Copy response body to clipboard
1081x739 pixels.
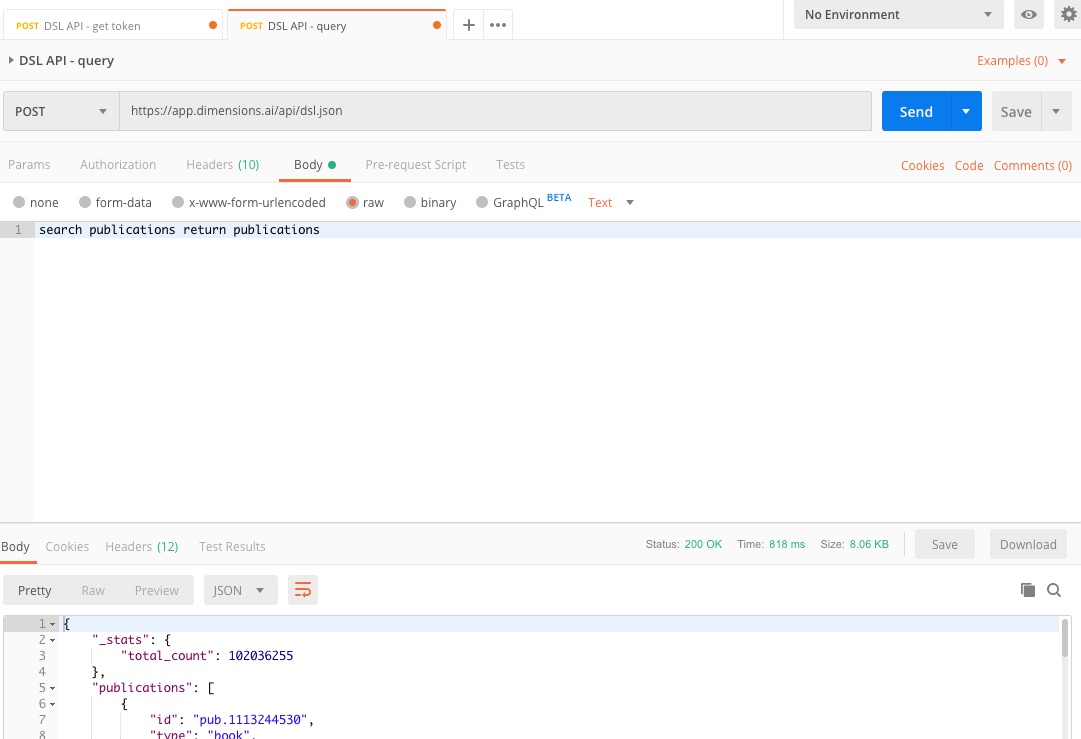click(1027, 590)
